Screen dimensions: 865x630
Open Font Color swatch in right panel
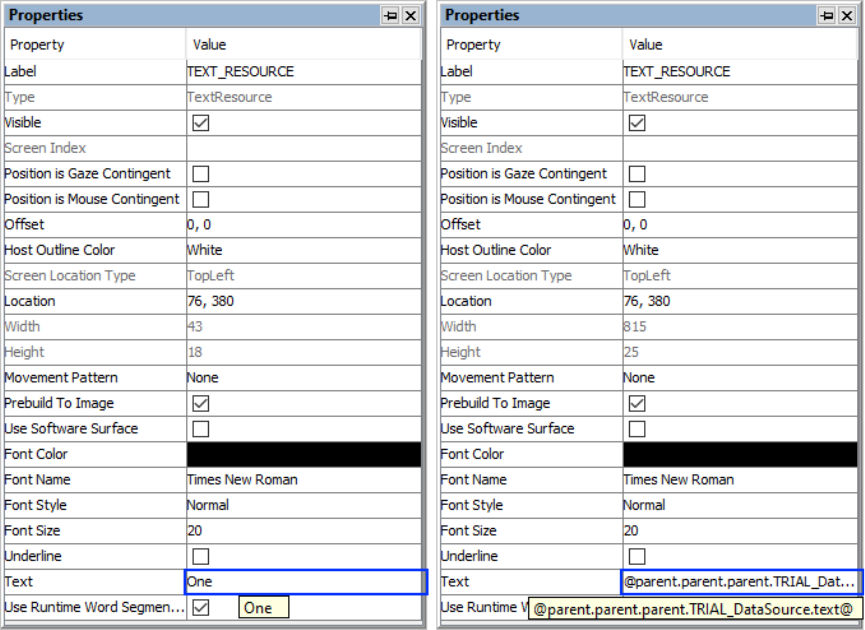tap(740, 455)
